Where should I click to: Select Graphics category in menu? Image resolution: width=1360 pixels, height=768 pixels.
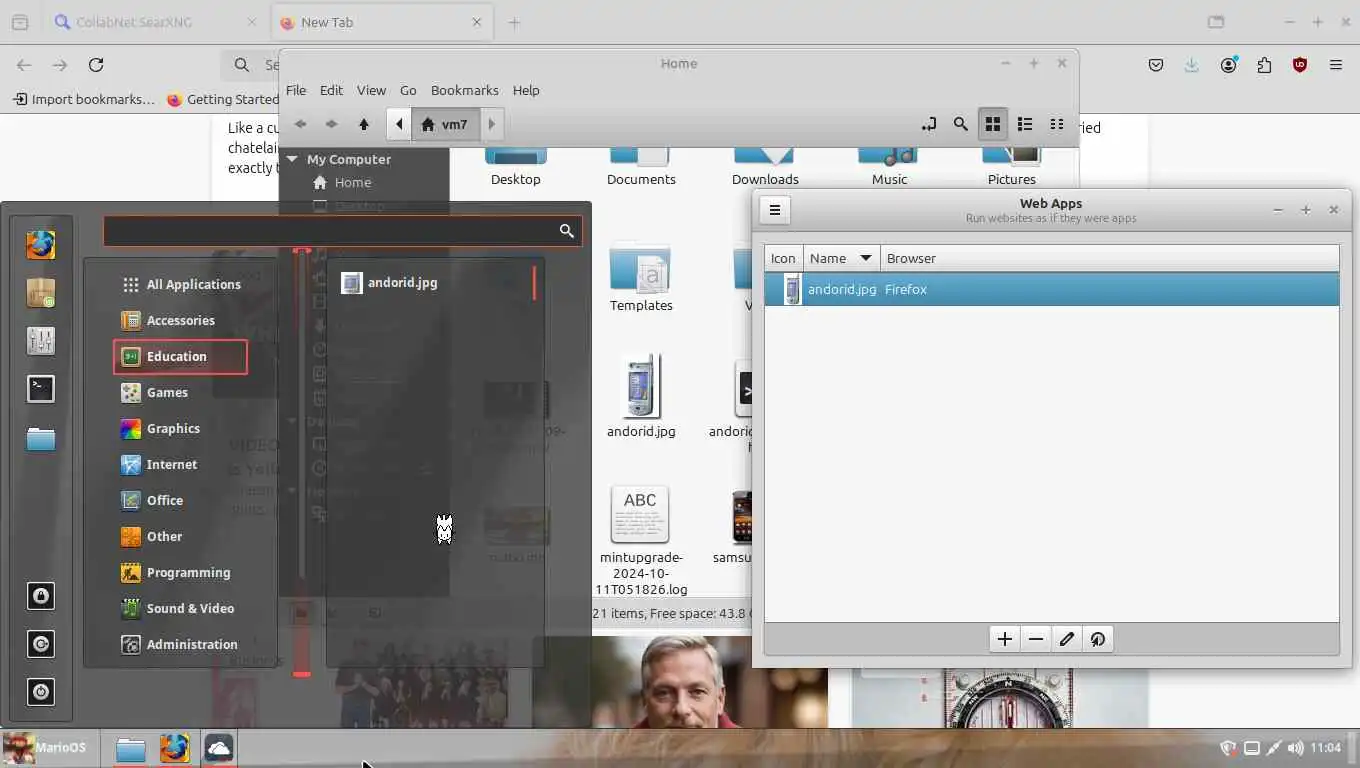(x=181, y=428)
